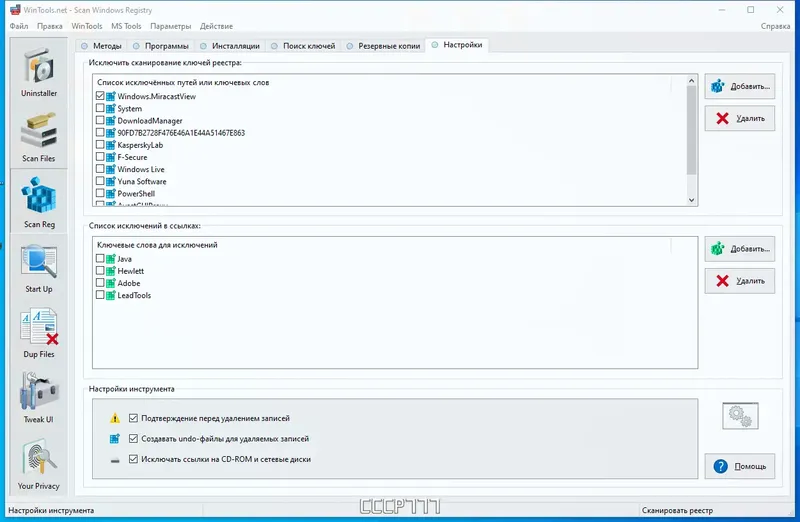
Task: Toggle exclude CD-ROM and network links checkbox
Action: (133, 459)
